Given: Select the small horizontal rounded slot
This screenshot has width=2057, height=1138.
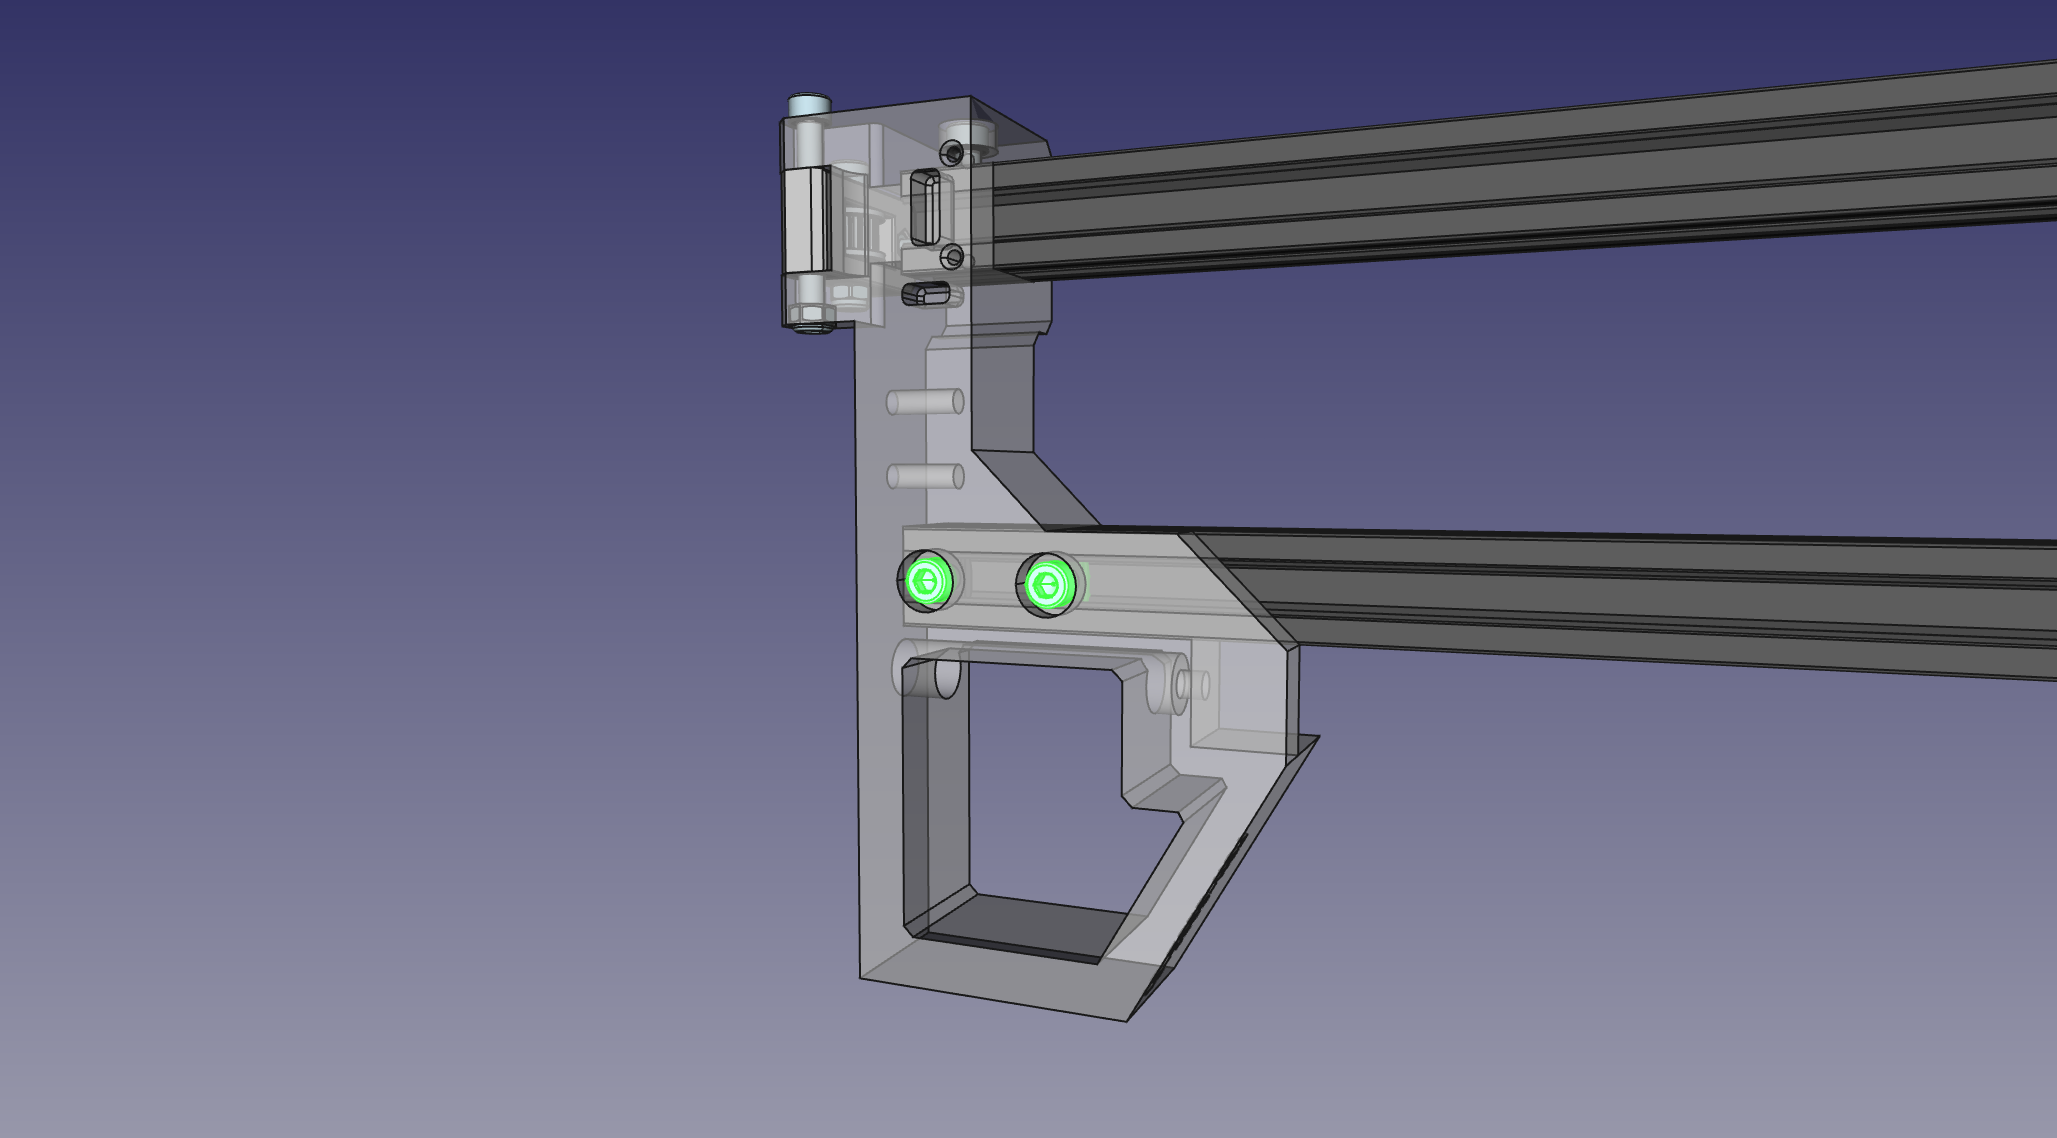Looking at the screenshot, I should pos(927,293).
